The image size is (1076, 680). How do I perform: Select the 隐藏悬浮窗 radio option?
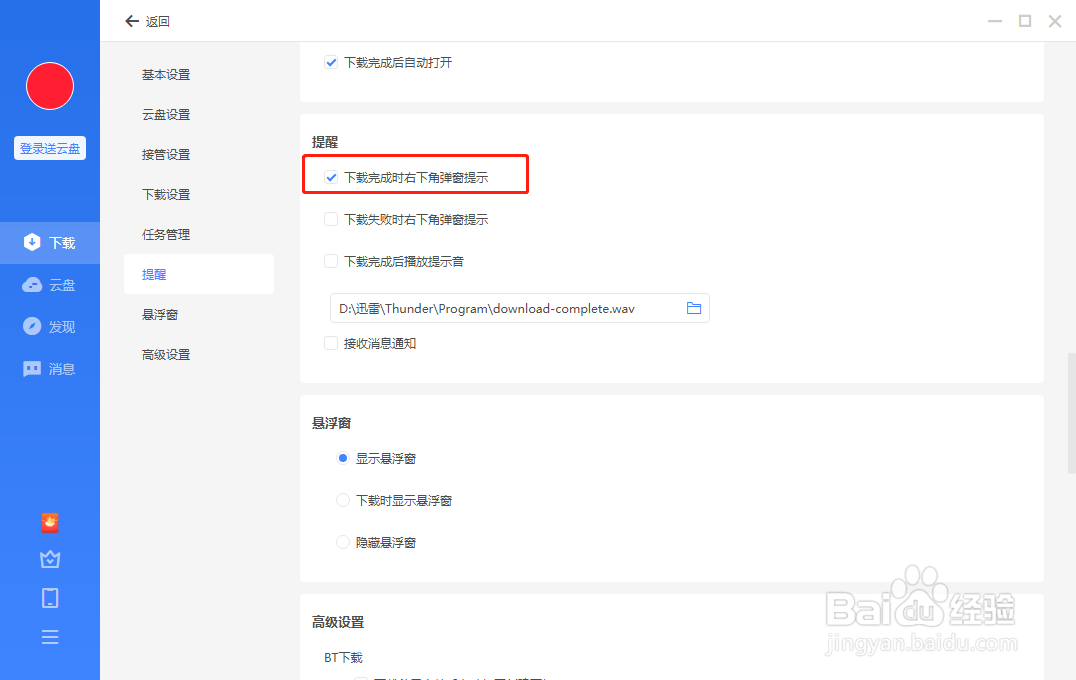pyautogui.click(x=343, y=542)
